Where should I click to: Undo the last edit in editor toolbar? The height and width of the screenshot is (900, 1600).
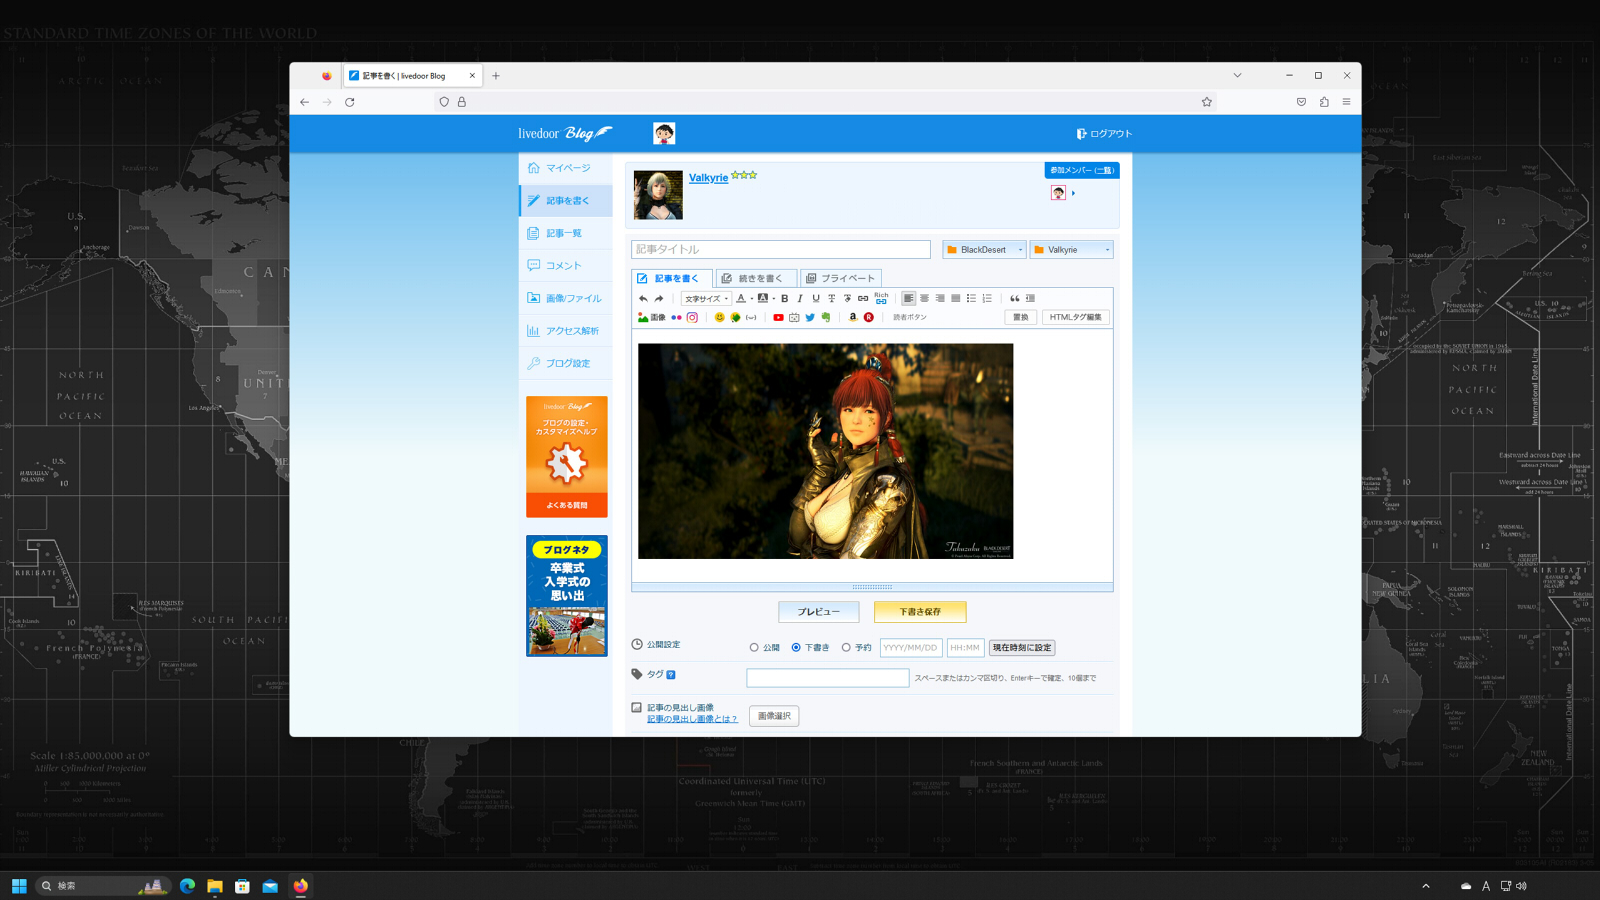(643, 298)
